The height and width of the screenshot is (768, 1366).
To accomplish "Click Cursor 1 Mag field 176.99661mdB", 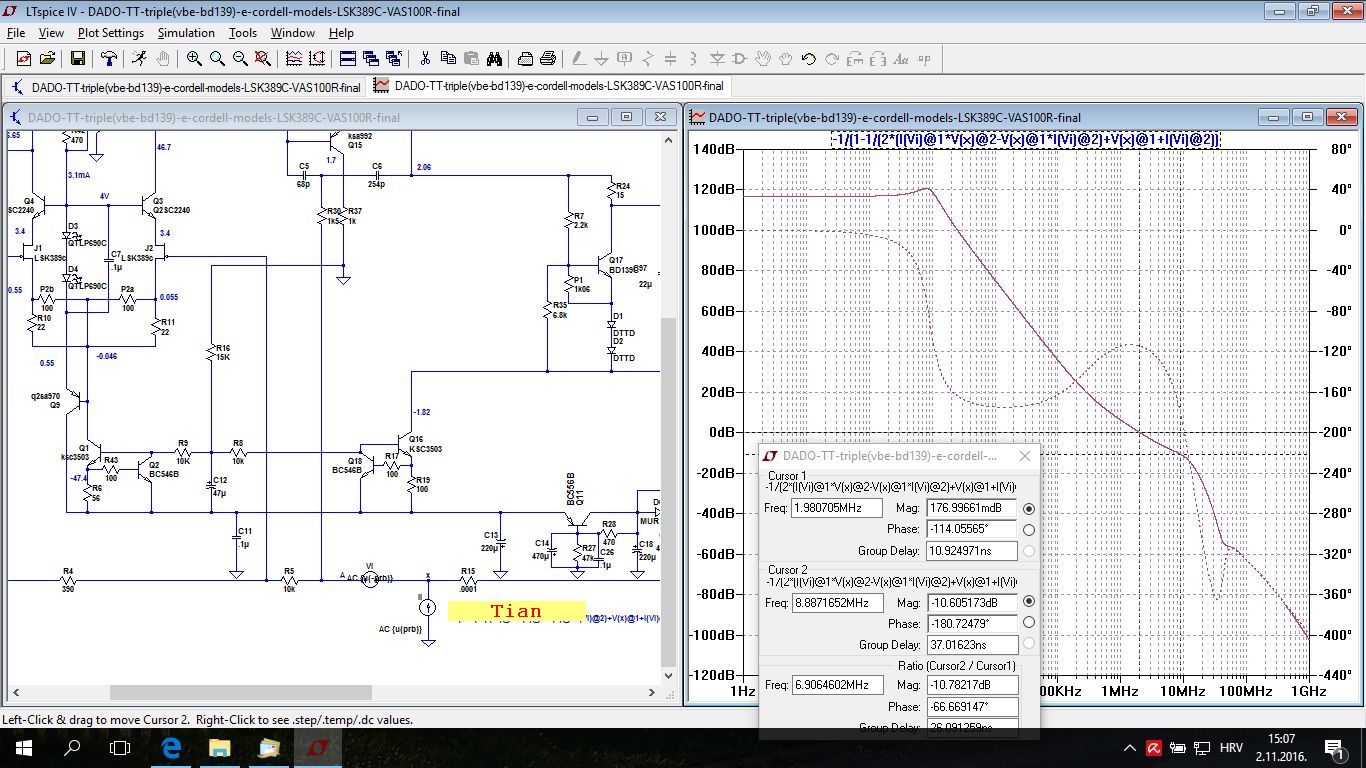I will pos(971,508).
